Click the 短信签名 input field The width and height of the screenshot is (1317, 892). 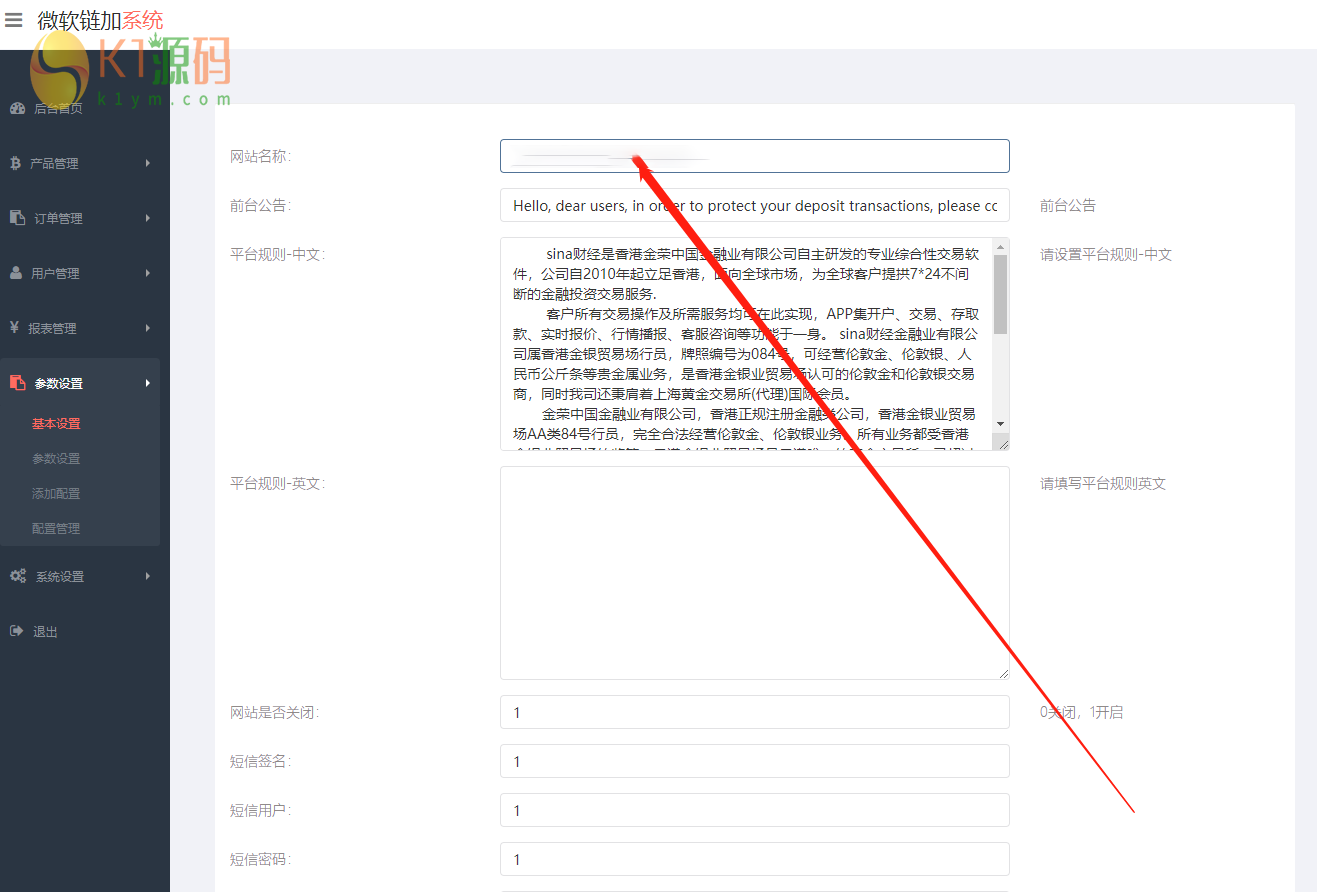coord(755,761)
